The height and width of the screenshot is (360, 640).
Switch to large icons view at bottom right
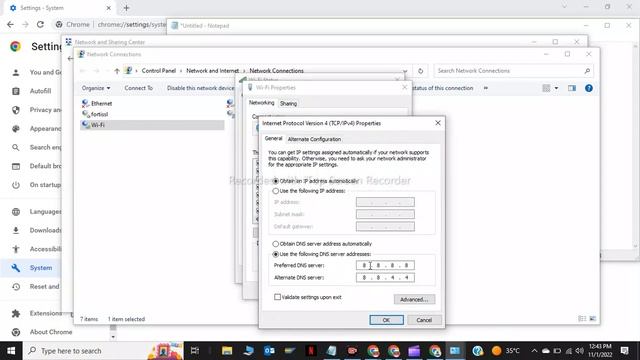click(593, 319)
